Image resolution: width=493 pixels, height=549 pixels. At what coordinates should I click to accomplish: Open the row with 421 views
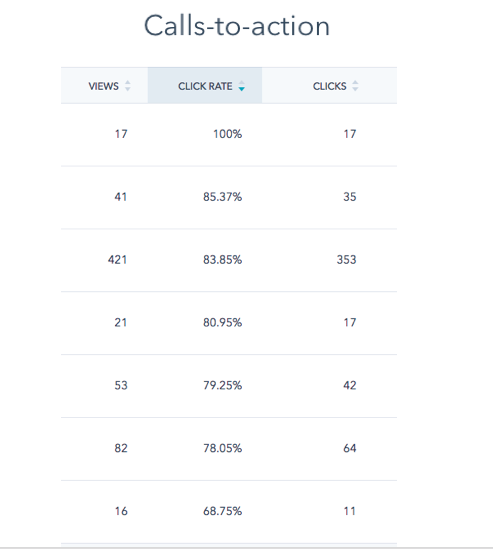229,260
